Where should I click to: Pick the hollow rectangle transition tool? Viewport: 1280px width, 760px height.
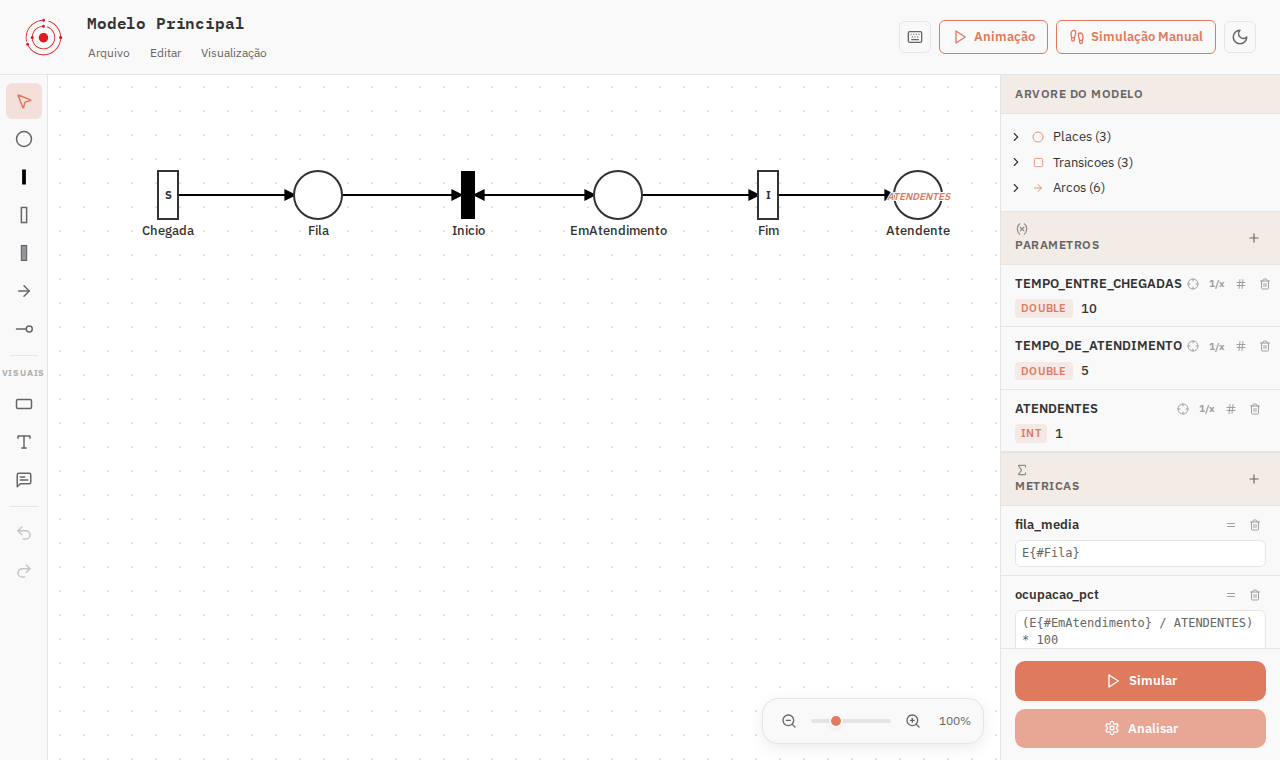[x=24, y=215]
